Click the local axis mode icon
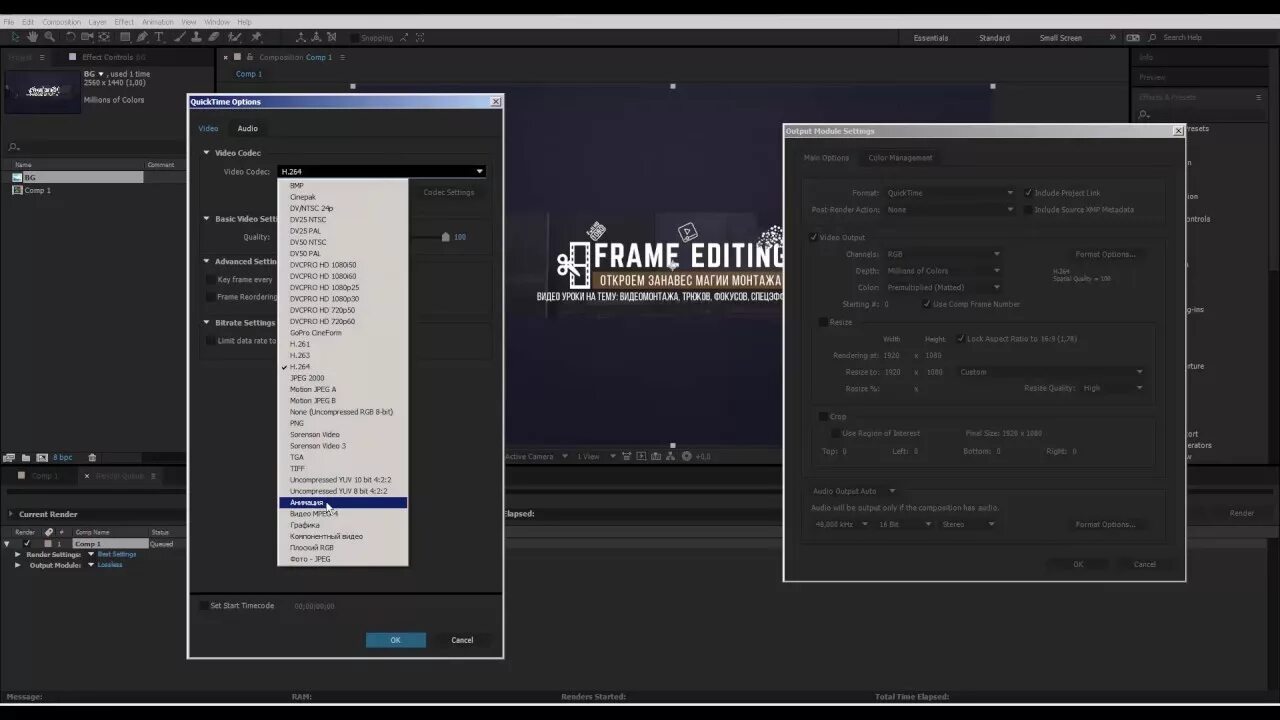The height and width of the screenshot is (720, 1280). click(x=301, y=37)
